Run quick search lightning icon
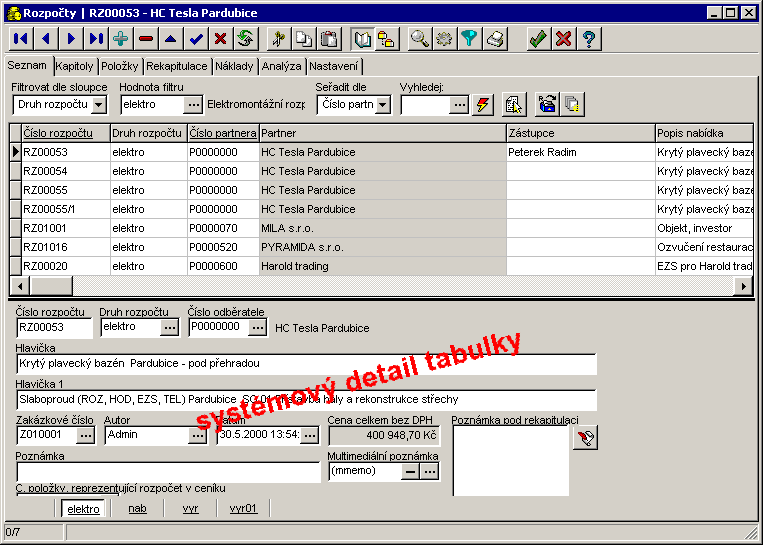 pos(483,105)
